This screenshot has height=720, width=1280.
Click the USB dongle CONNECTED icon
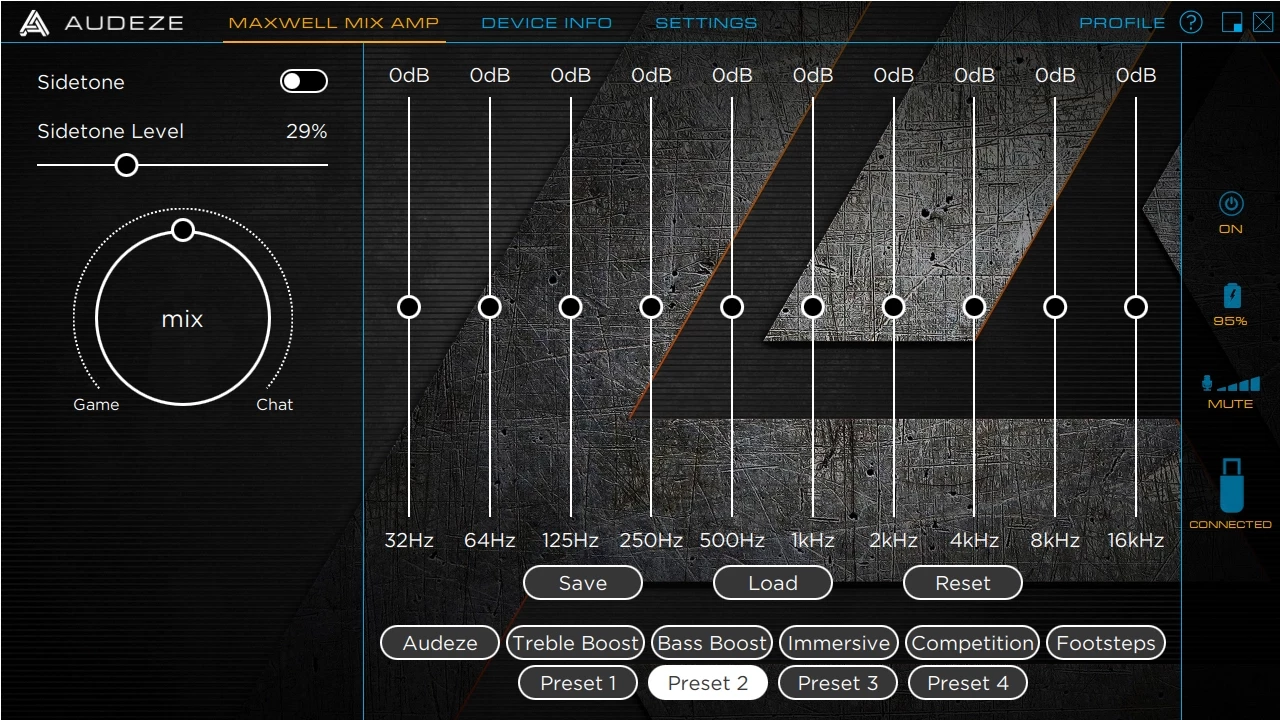pos(1231,485)
